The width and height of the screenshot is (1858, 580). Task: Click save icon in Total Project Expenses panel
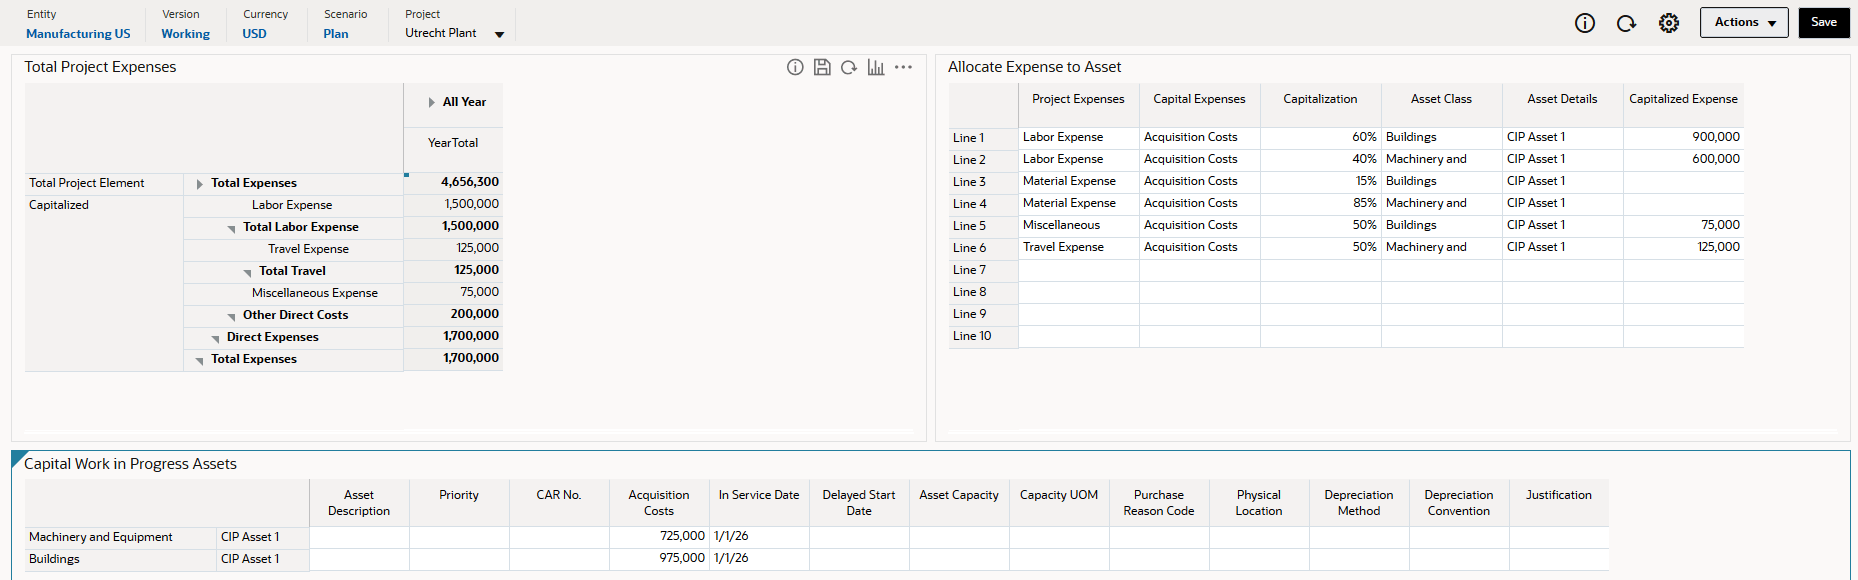(x=822, y=67)
